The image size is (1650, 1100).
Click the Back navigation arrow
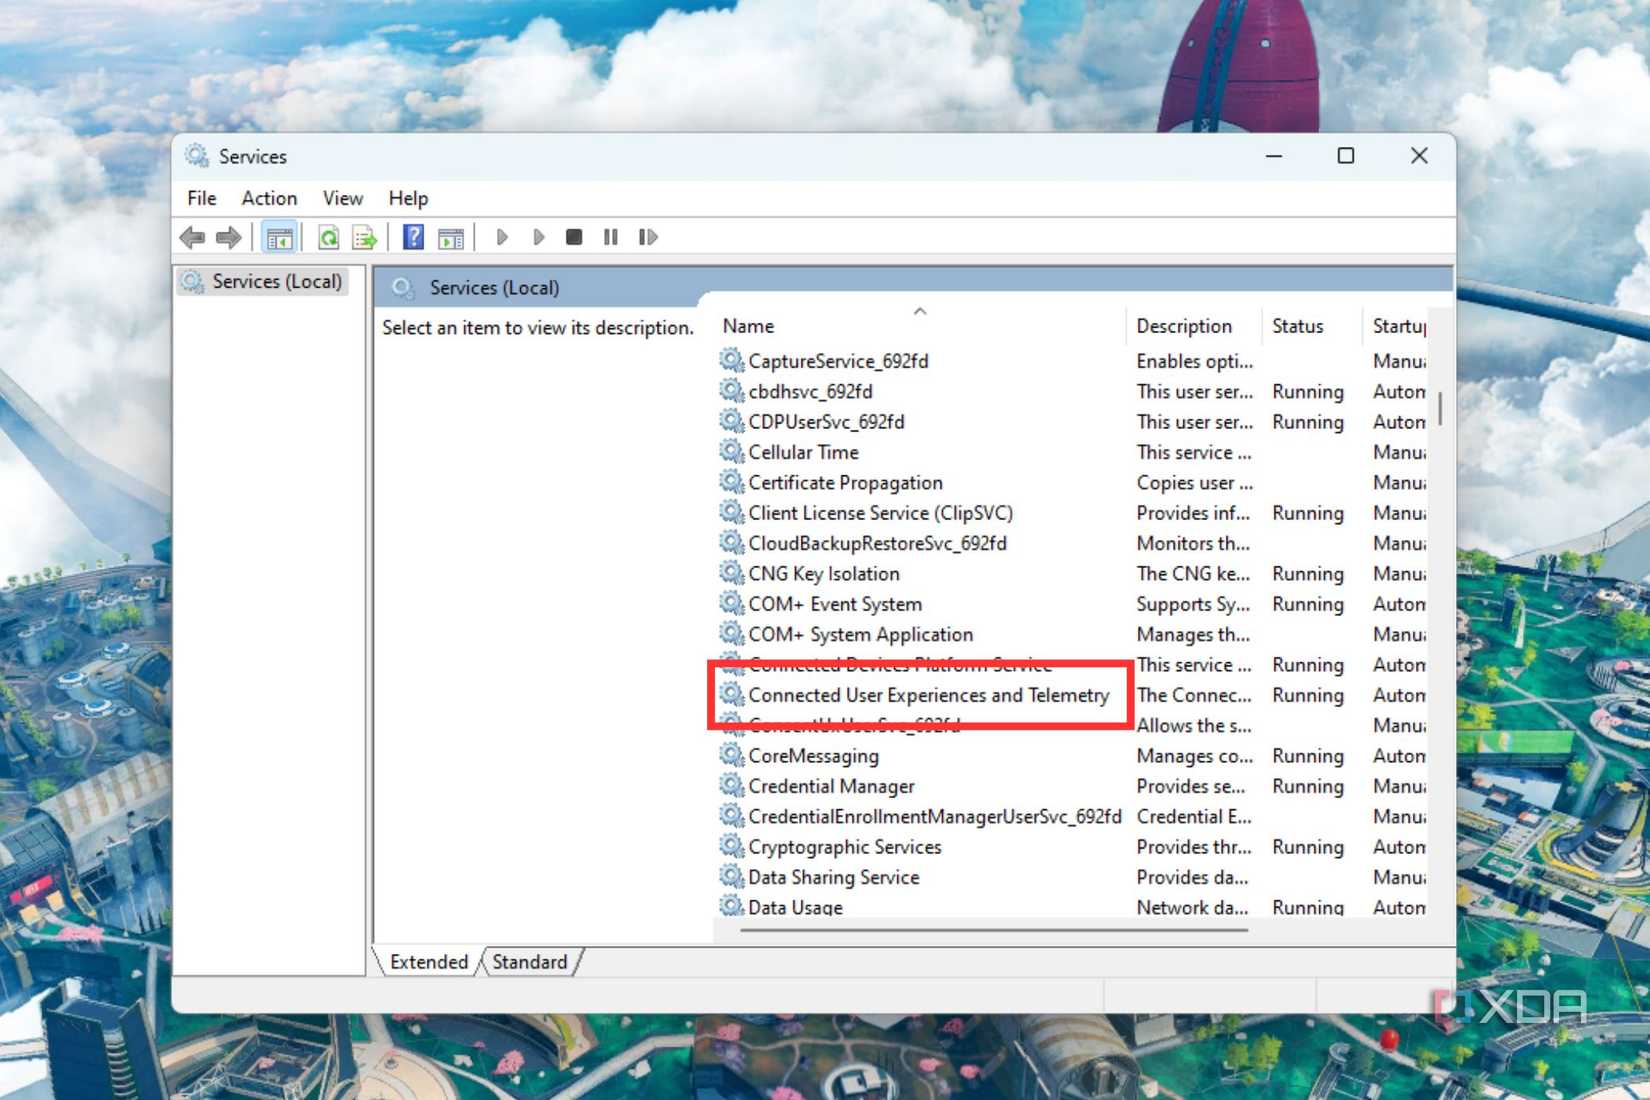point(192,237)
